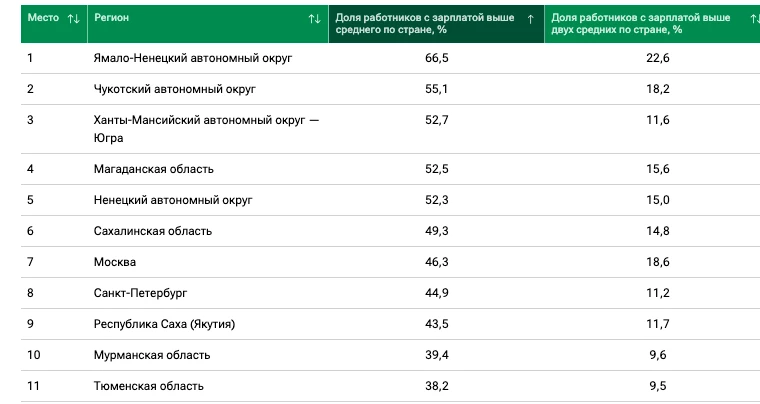Viewport: 760px width, 404px height.
Task: Sort by share above two averages arrows
Action: click(755, 19)
